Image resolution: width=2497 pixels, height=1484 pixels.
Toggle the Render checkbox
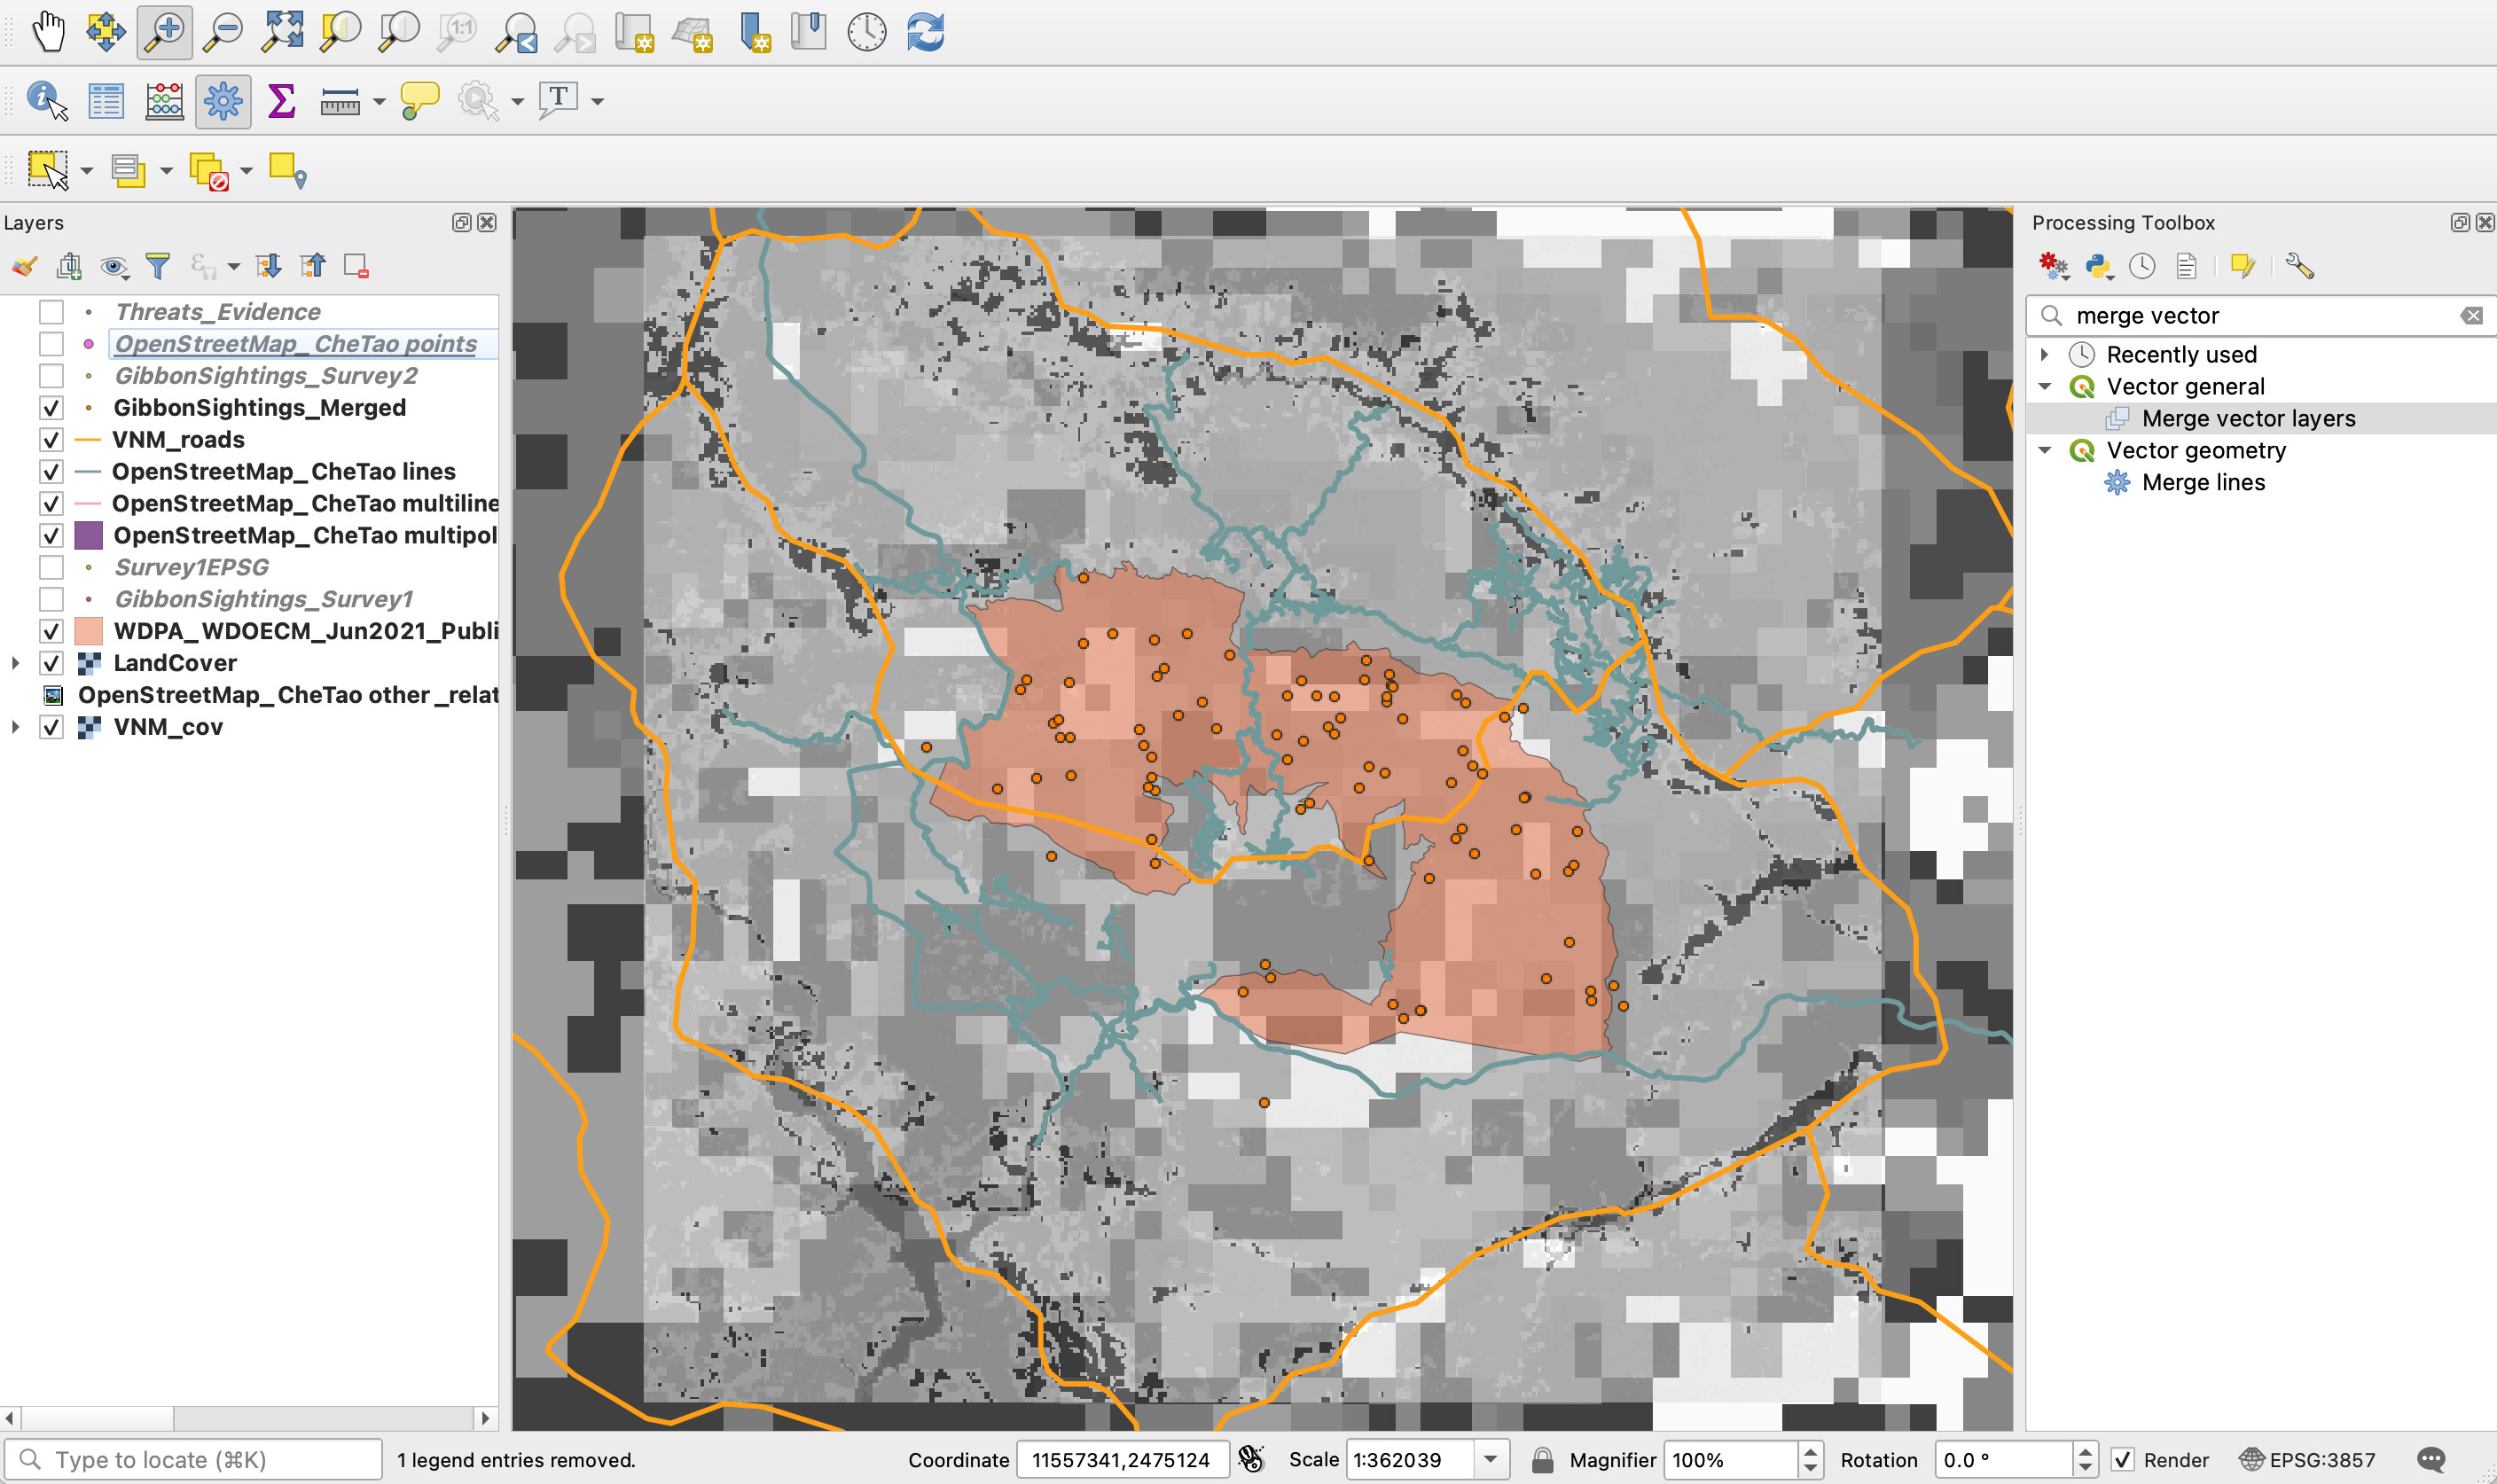point(2122,1459)
